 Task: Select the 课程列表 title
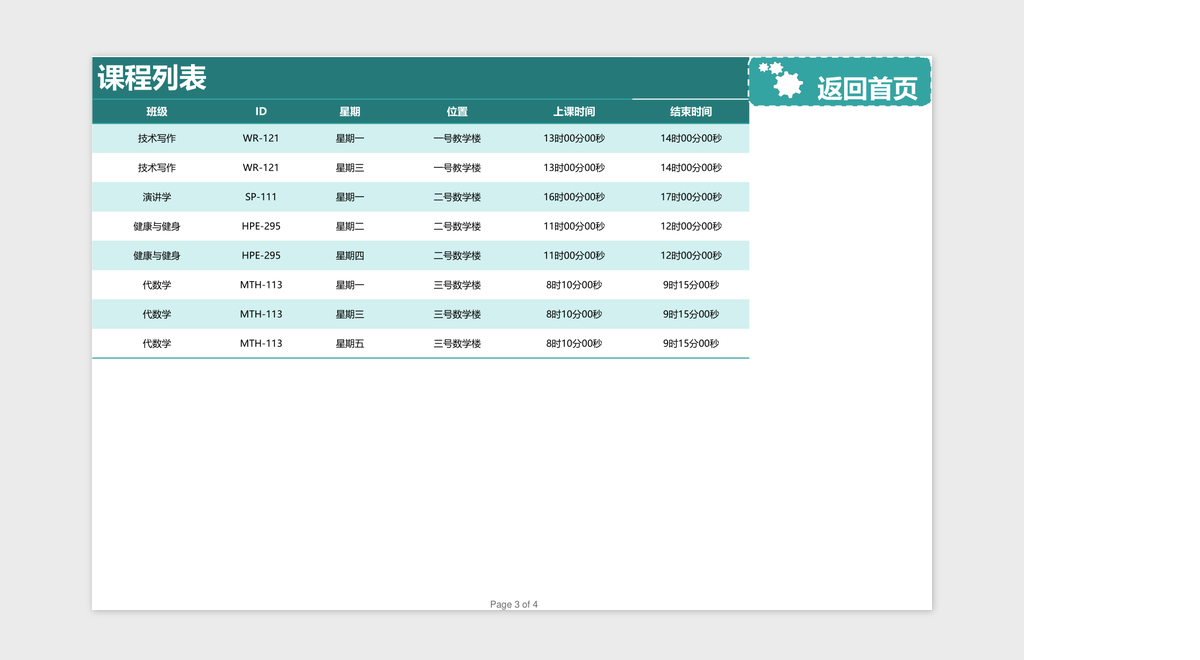(x=152, y=77)
